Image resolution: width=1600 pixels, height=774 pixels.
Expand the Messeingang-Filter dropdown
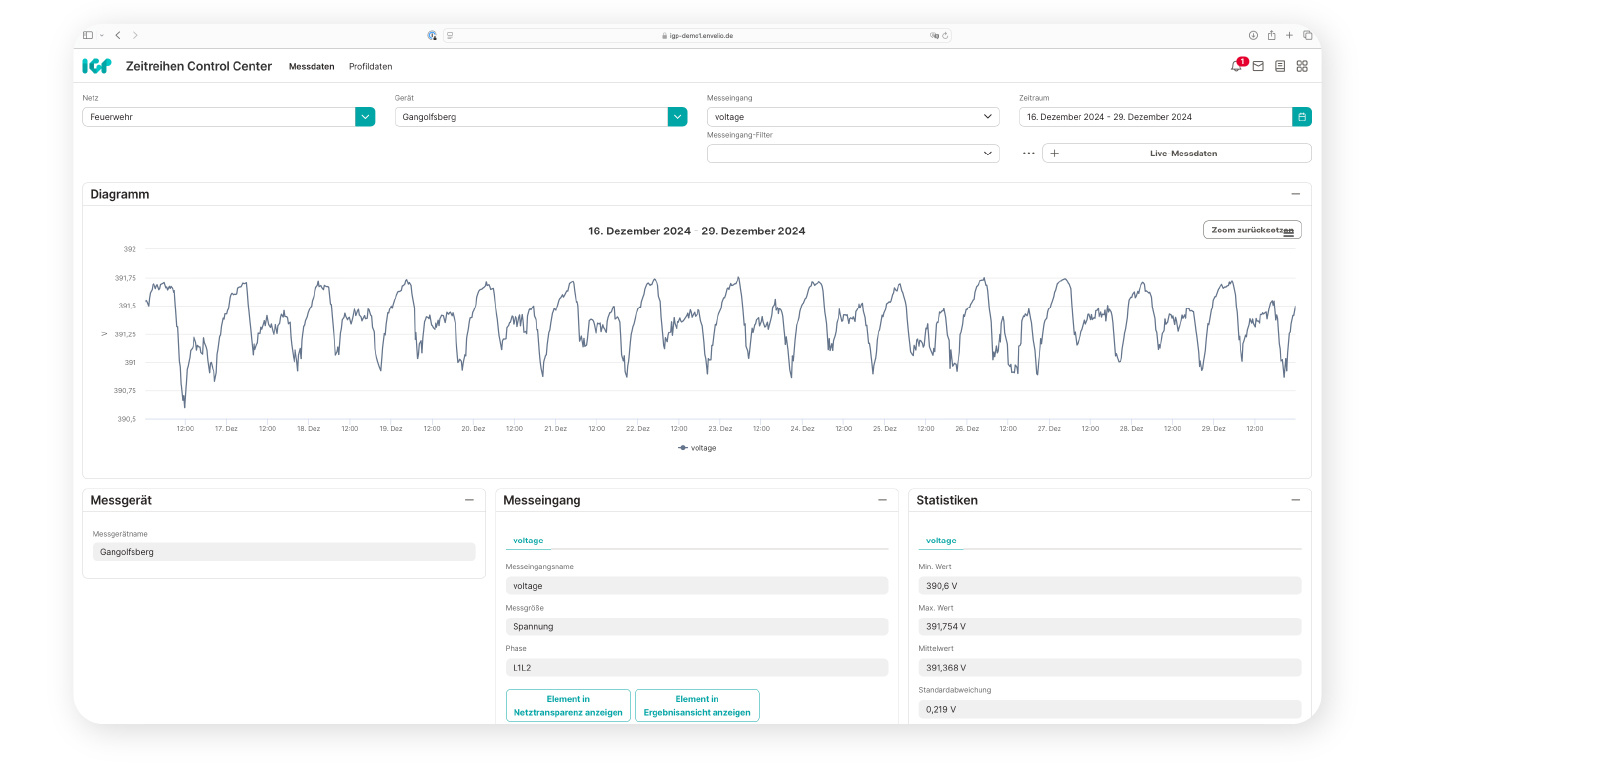(x=853, y=153)
